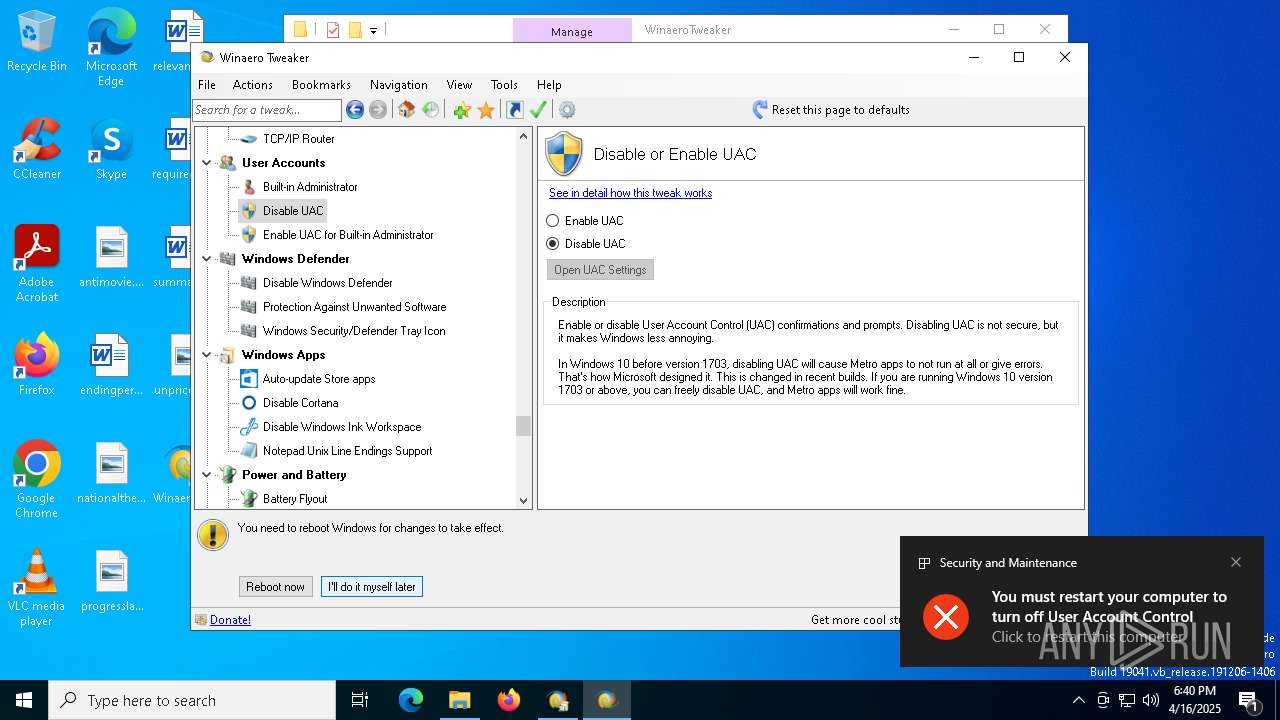Open the VLC media player shortcut

37,588
